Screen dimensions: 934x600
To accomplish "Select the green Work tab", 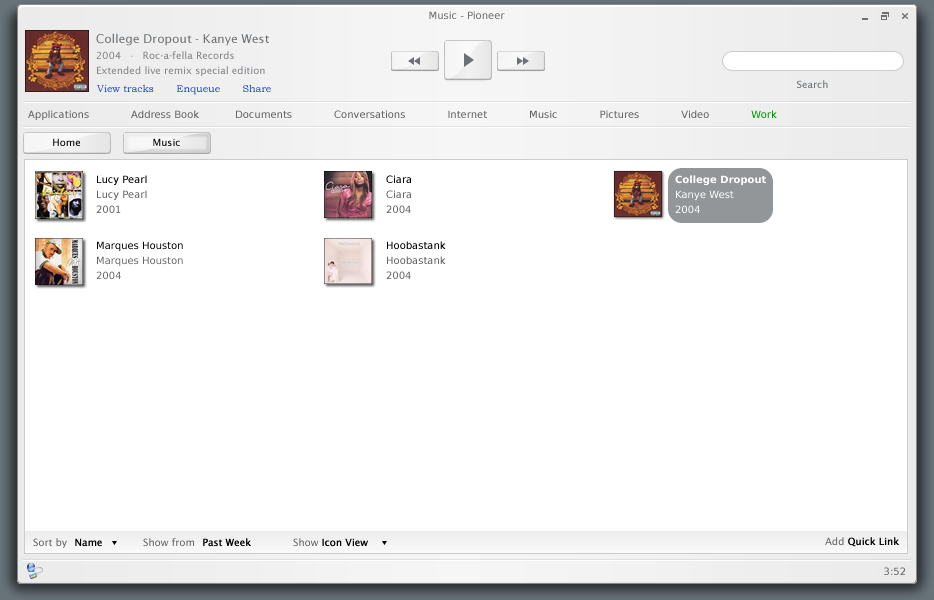I will (764, 114).
